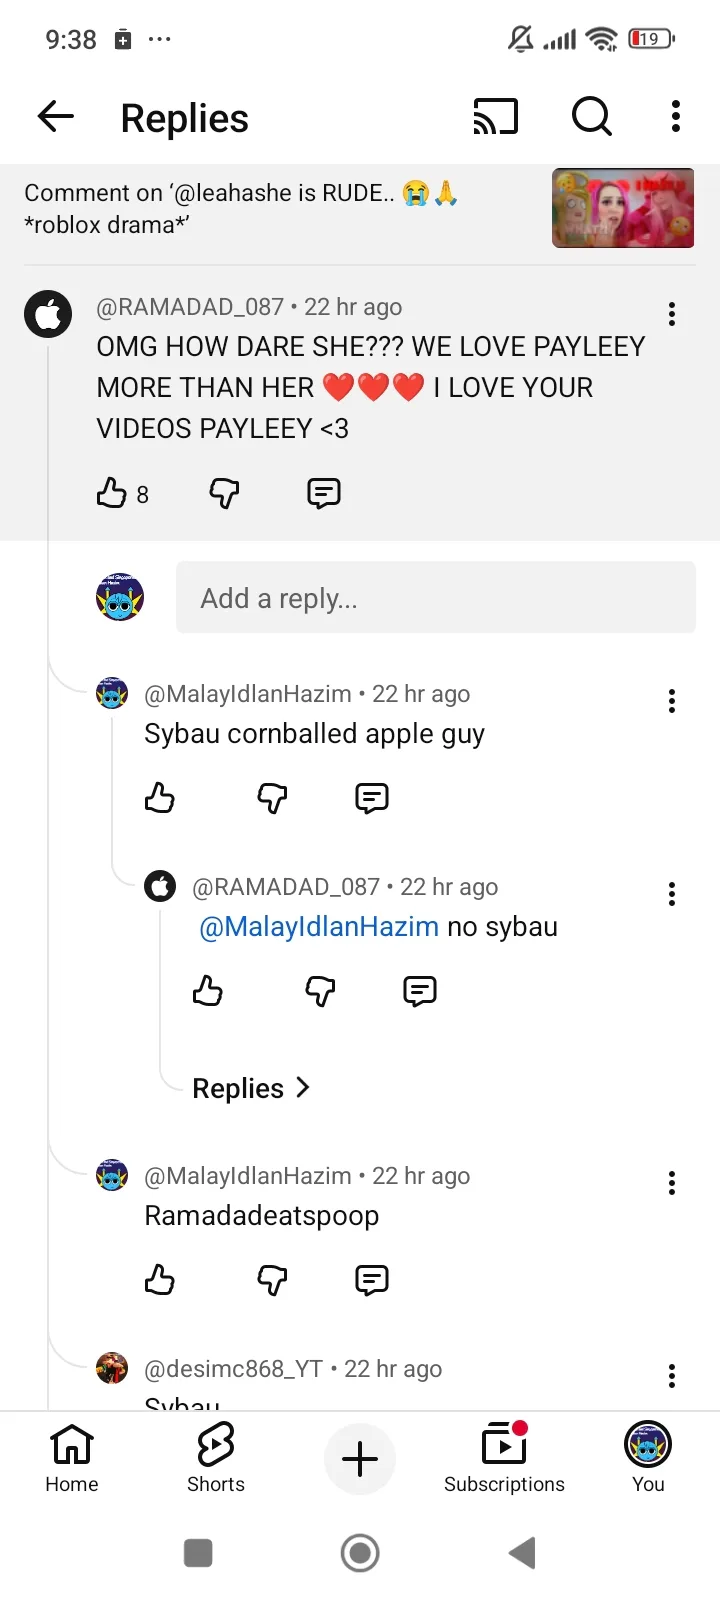Like the 'OMG HOW DARE SHE' comment

tap(111, 493)
